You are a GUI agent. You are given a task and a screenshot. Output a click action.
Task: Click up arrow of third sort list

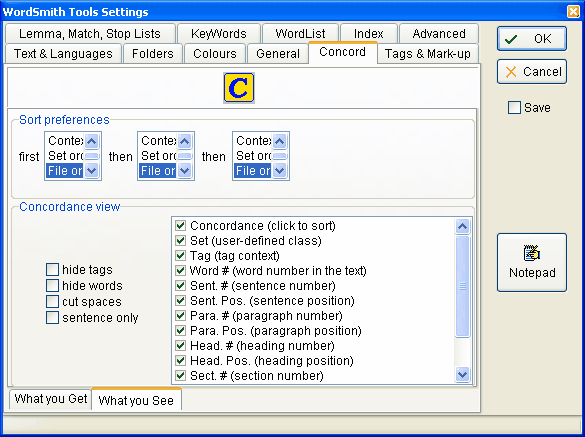click(280, 141)
